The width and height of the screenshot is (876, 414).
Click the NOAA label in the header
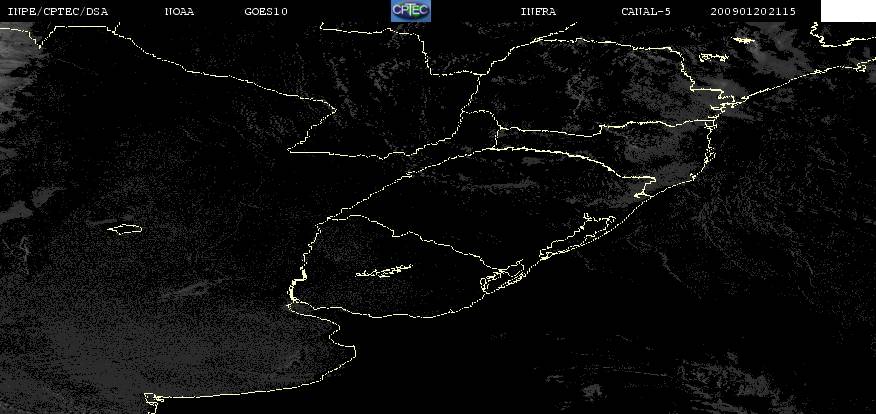coord(179,11)
